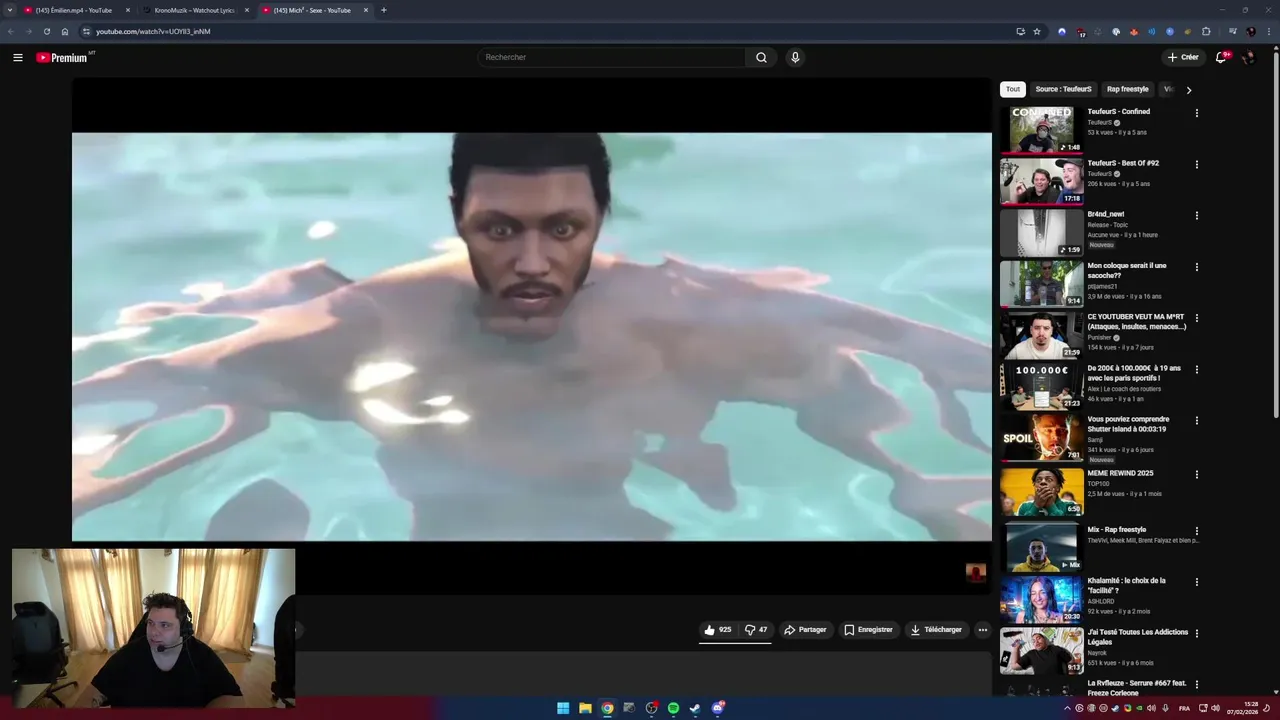
Task: Open Spotify from the taskbar
Action: pos(673,708)
